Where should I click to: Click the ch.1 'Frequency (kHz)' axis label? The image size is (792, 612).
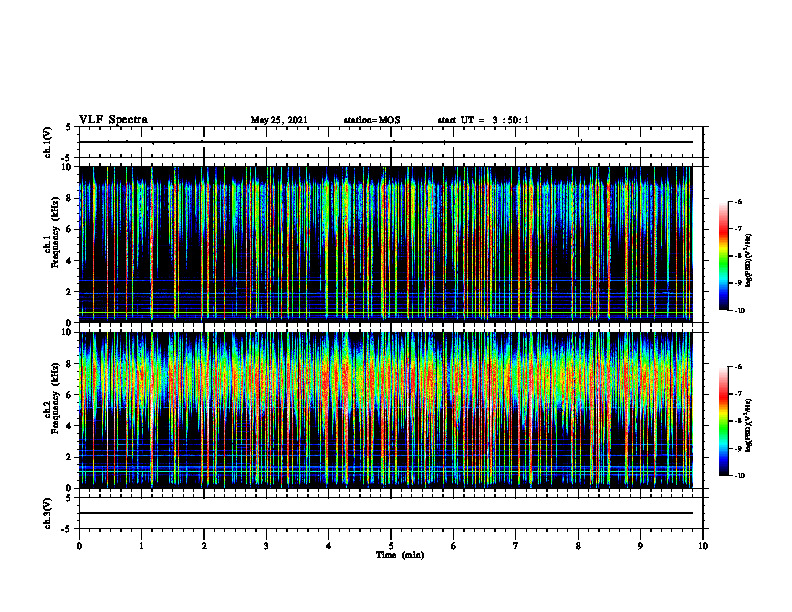(55, 231)
